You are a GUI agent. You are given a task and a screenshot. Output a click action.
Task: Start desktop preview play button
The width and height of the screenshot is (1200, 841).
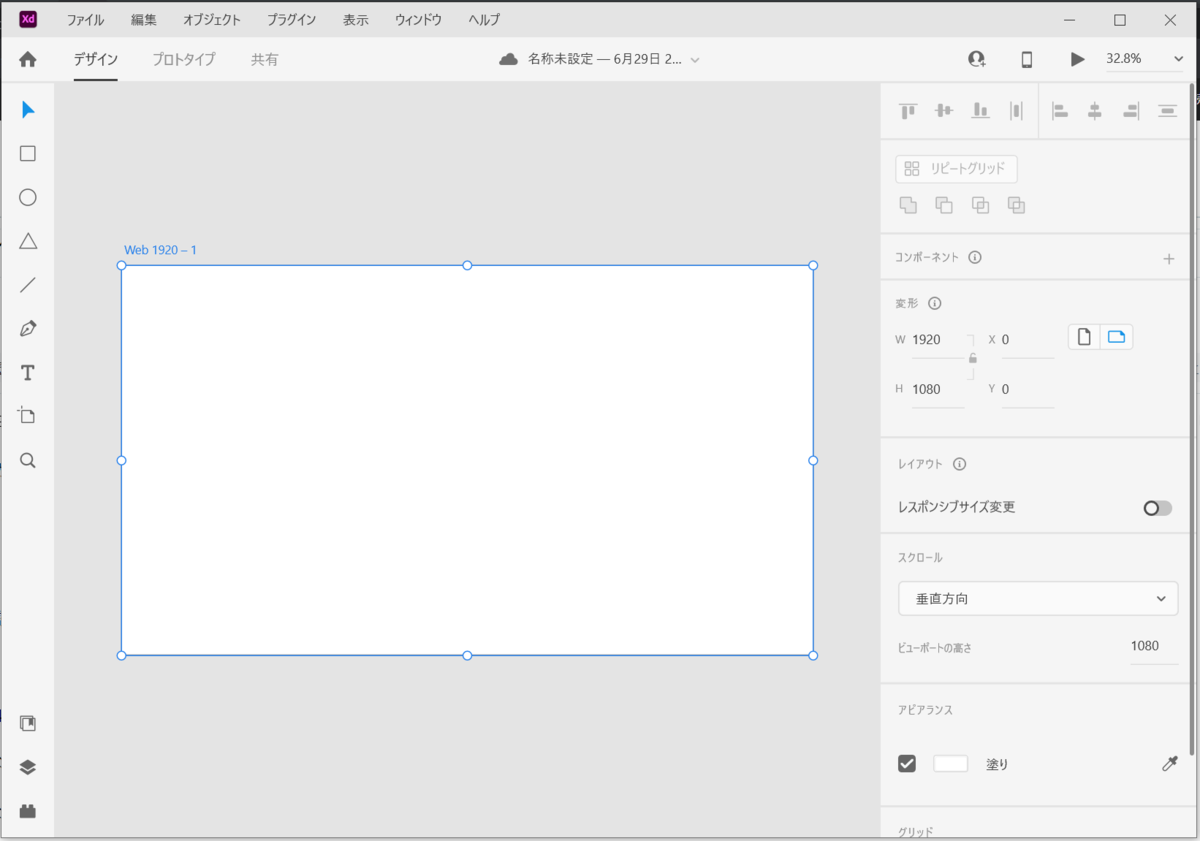point(1077,59)
